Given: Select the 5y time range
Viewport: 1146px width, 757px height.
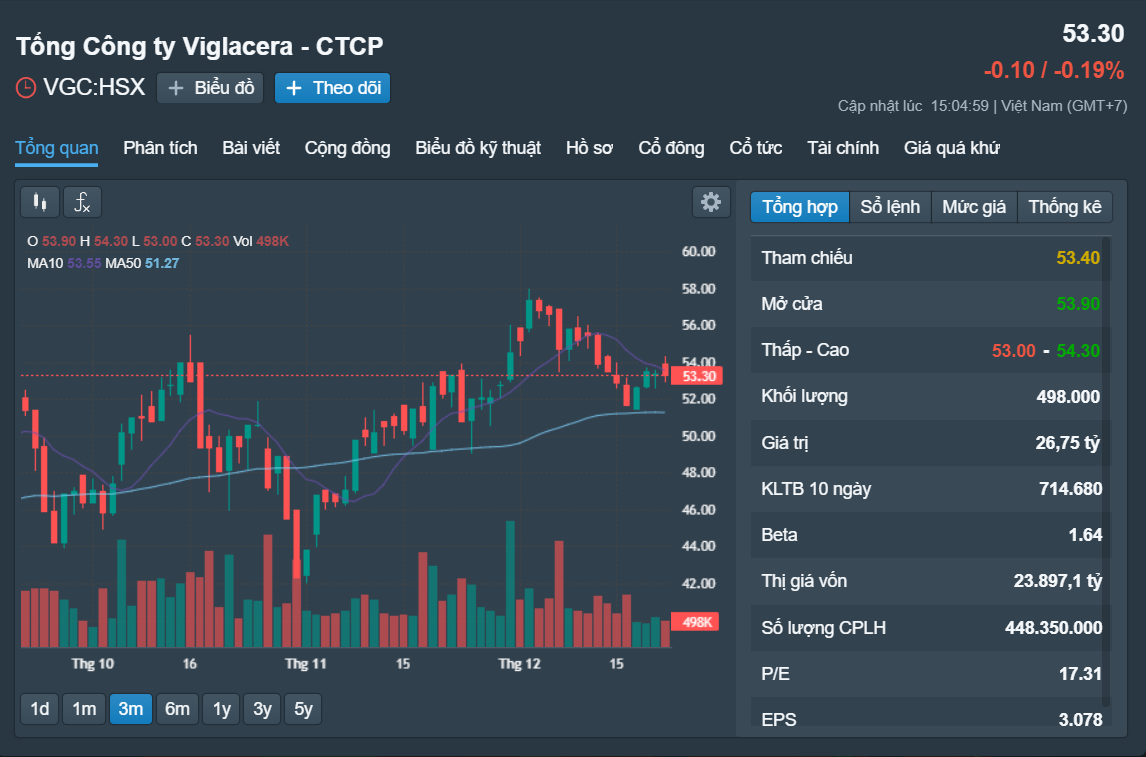Looking at the screenshot, I should pyautogui.click(x=303, y=709).
